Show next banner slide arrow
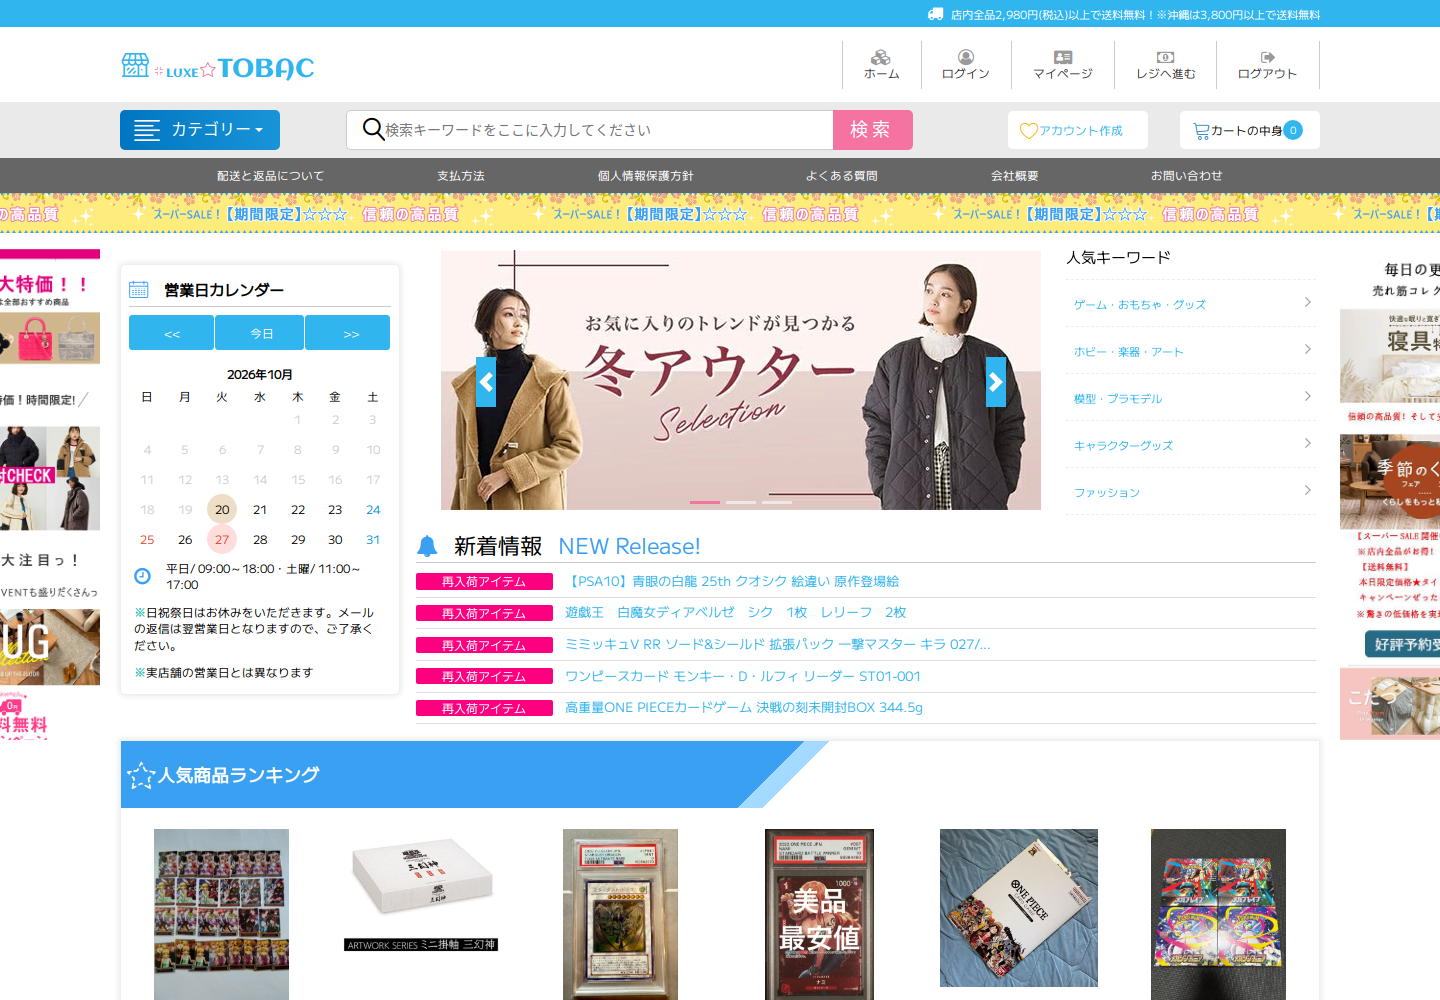 point(996,382)
